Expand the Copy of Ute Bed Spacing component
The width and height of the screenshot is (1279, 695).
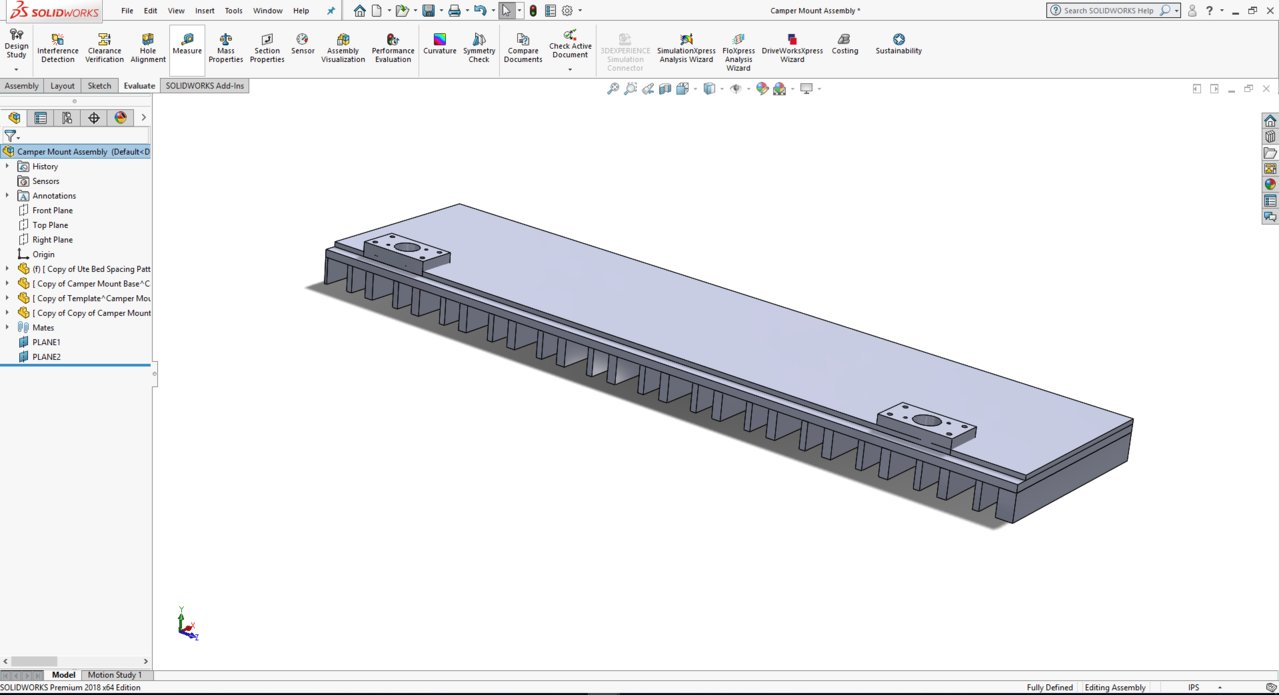click(x=7, y=269)
